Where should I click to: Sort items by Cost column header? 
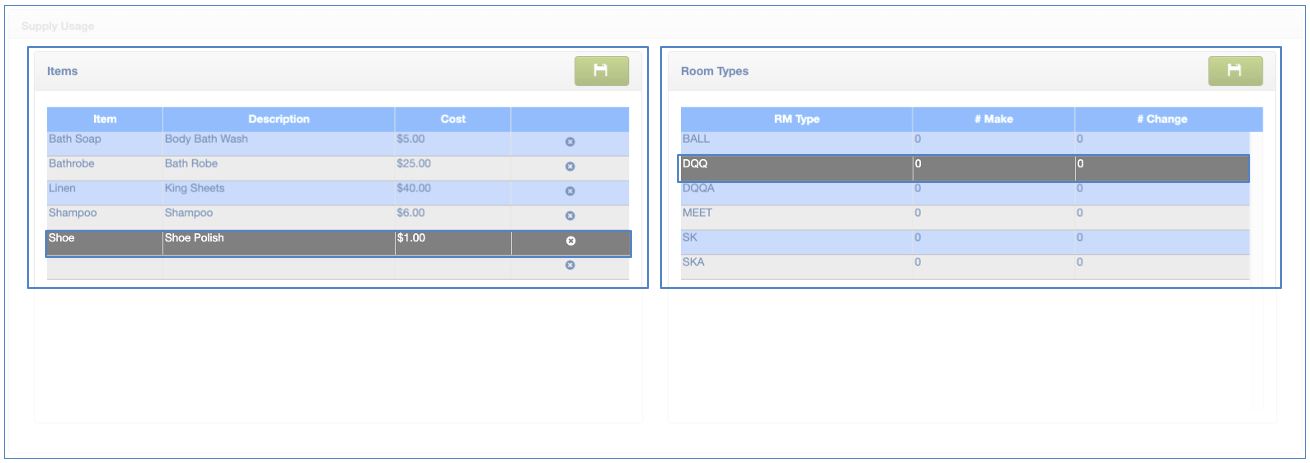453,119
